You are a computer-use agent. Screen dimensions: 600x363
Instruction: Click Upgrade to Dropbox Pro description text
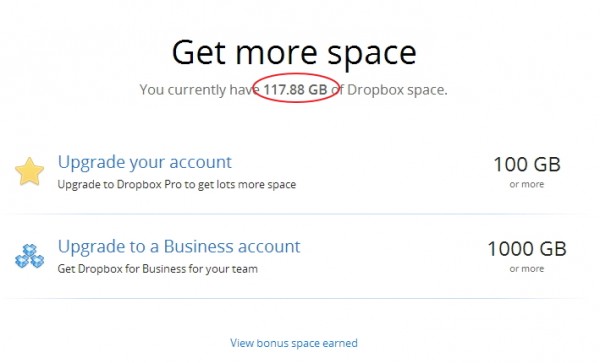click(177, 184)
